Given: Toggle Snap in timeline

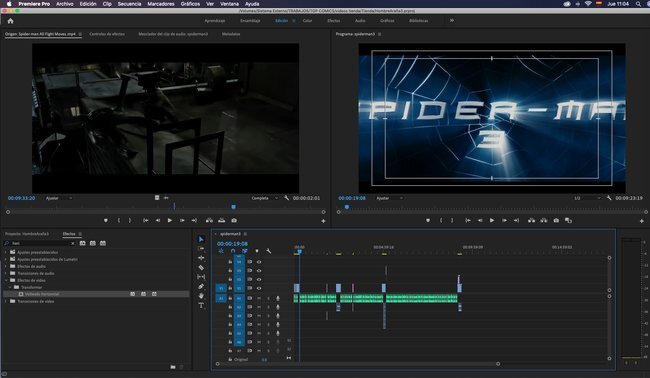Looking at the screenshot, I should (x=233, y=251).
